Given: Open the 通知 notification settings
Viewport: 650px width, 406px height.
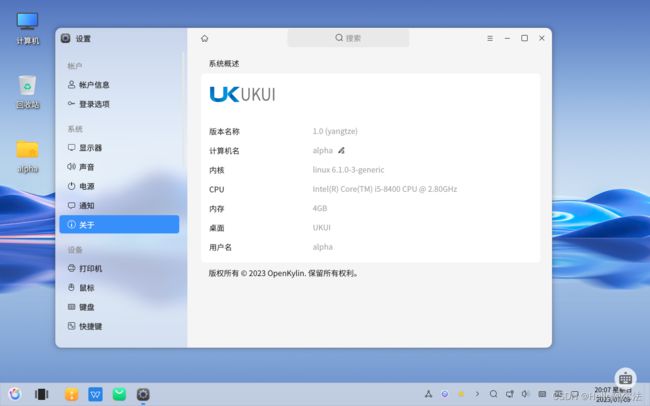Looking at the screenshot, I should [119, 205].
